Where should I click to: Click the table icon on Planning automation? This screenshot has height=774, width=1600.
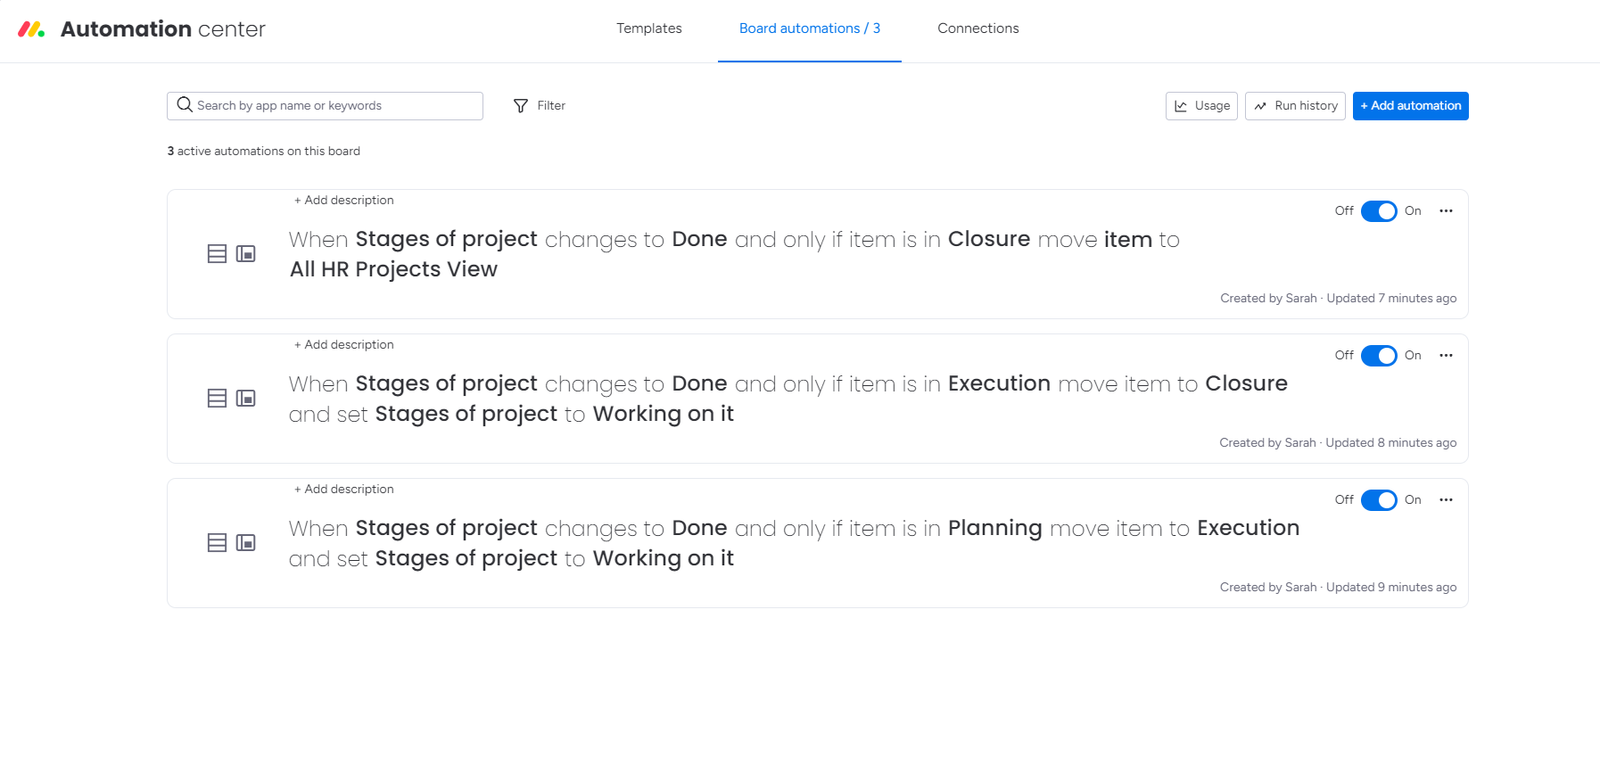(x=217, y=543)
